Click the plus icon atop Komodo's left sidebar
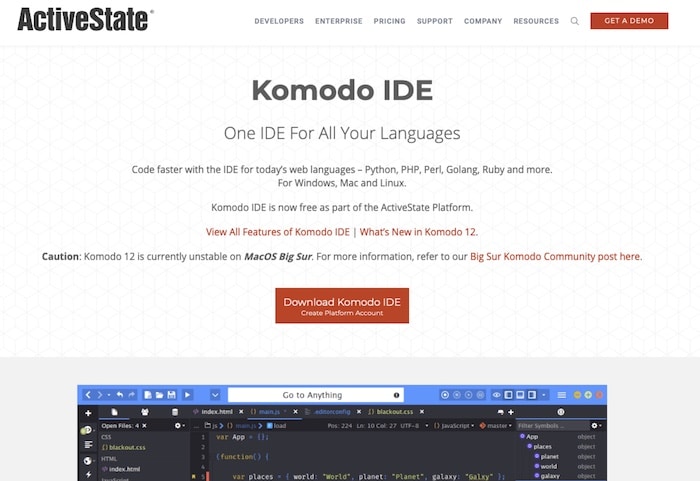700x481 pixels. (x=88, y=412)
